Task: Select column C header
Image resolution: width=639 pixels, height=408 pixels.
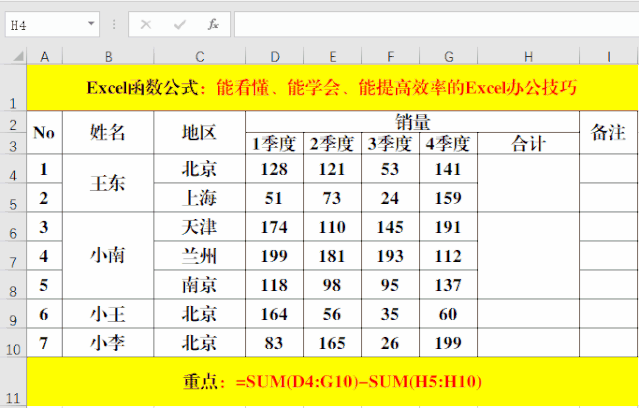Action: coord(200,57)
